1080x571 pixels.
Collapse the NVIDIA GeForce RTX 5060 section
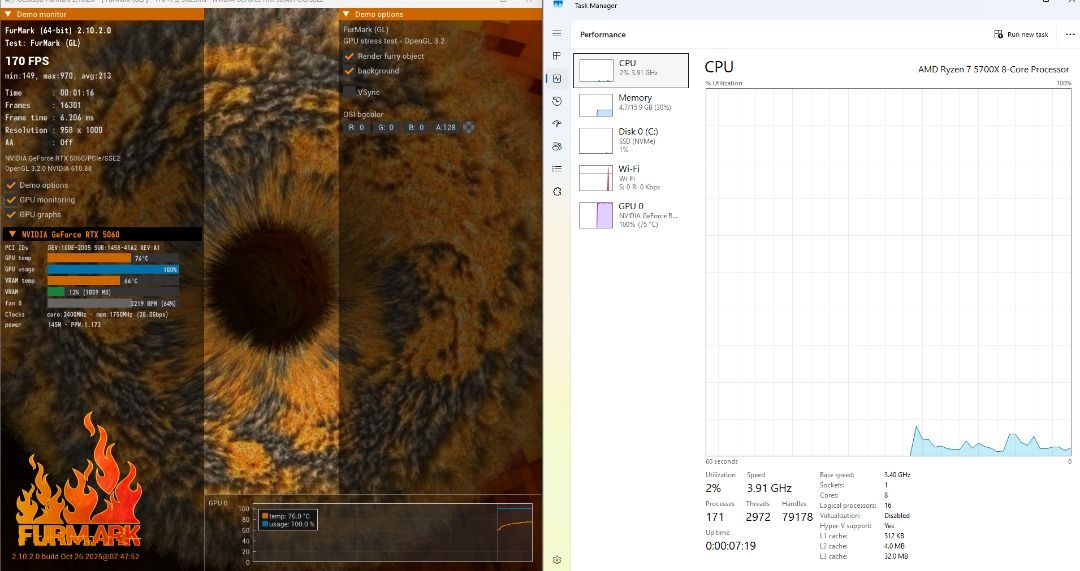[12, 234]
